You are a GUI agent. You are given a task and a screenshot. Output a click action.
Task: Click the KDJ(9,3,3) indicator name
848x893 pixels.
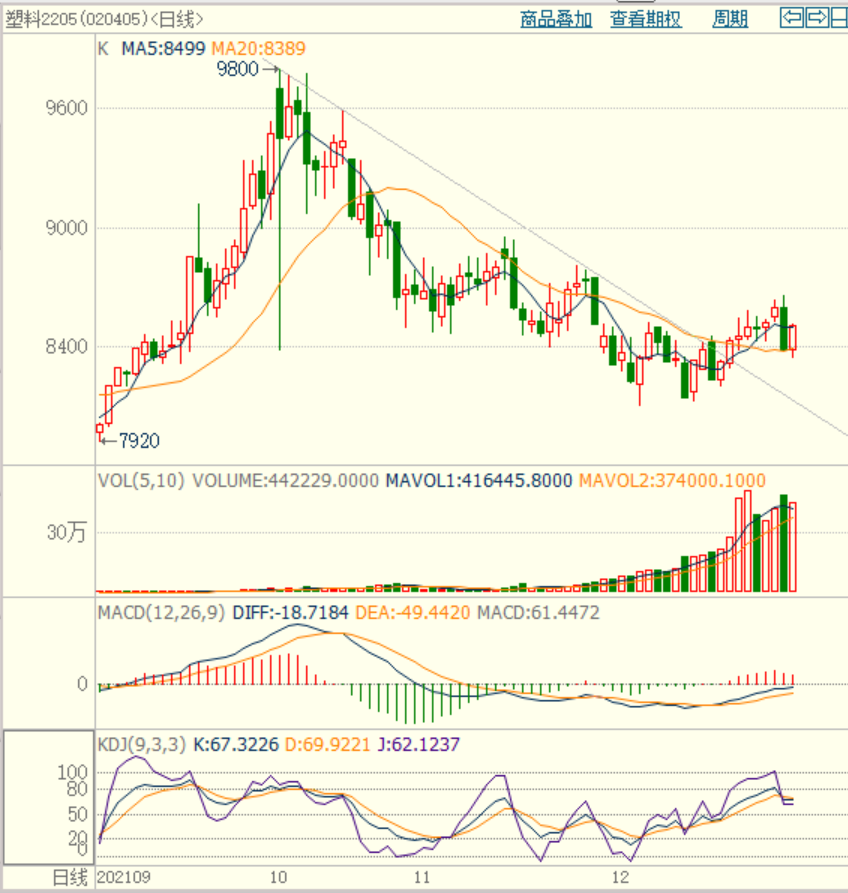click(x=140, y=745)
